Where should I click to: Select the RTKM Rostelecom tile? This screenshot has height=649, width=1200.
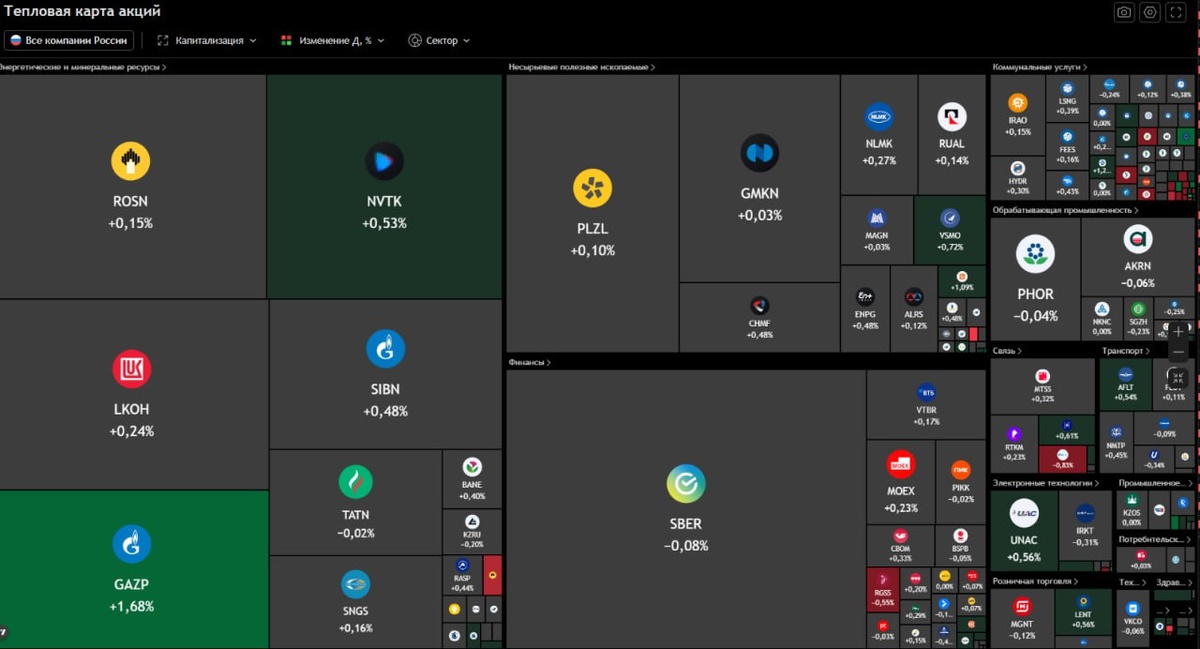click(x=1014, y=444)
